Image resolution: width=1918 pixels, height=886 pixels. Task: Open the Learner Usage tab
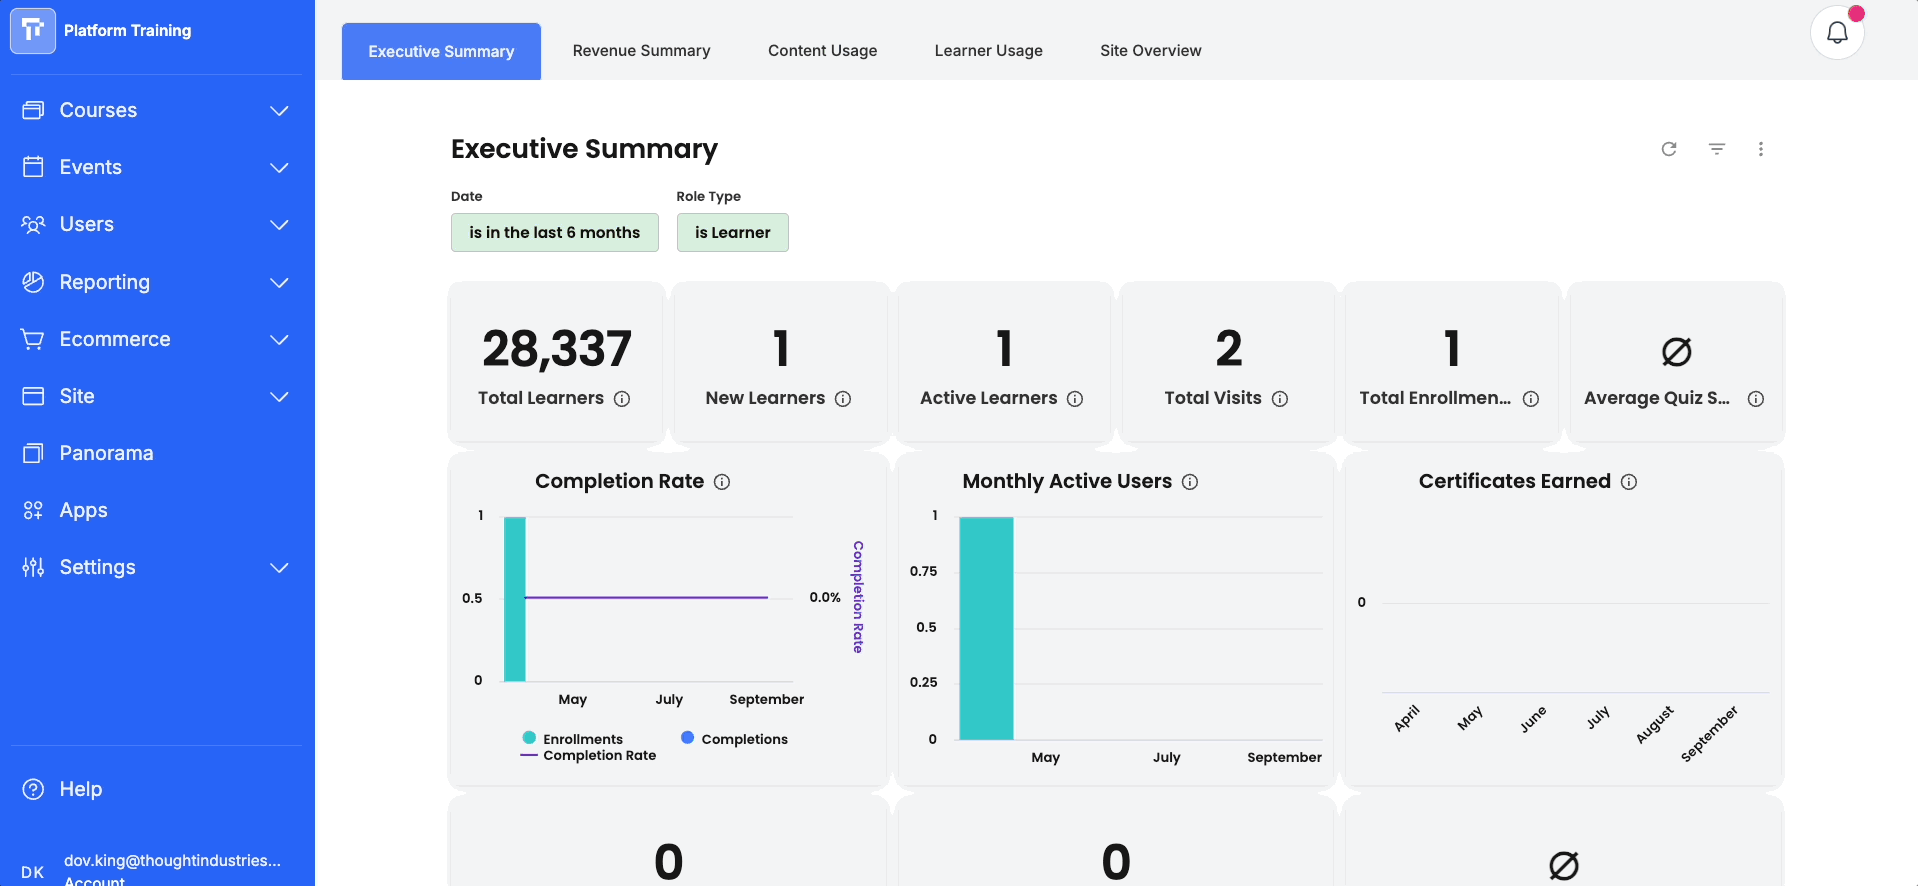click(988, 51)
